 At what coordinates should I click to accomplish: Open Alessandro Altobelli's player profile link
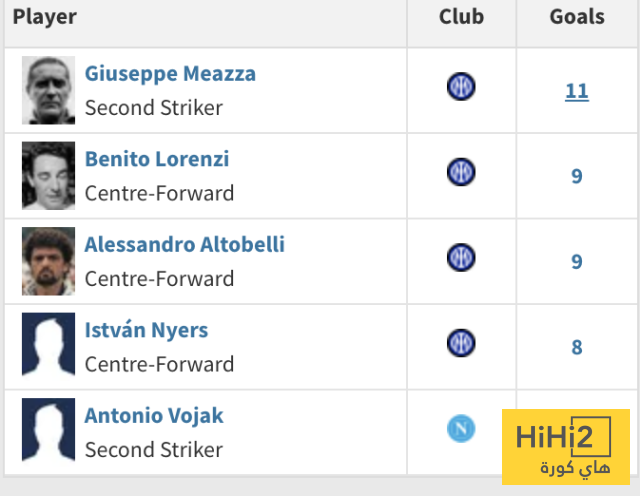click(185, 245)
